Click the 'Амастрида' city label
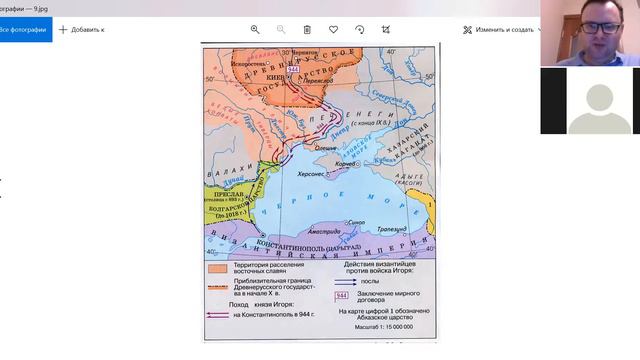This screenshot has height=360, width=640. coord(324,231)
